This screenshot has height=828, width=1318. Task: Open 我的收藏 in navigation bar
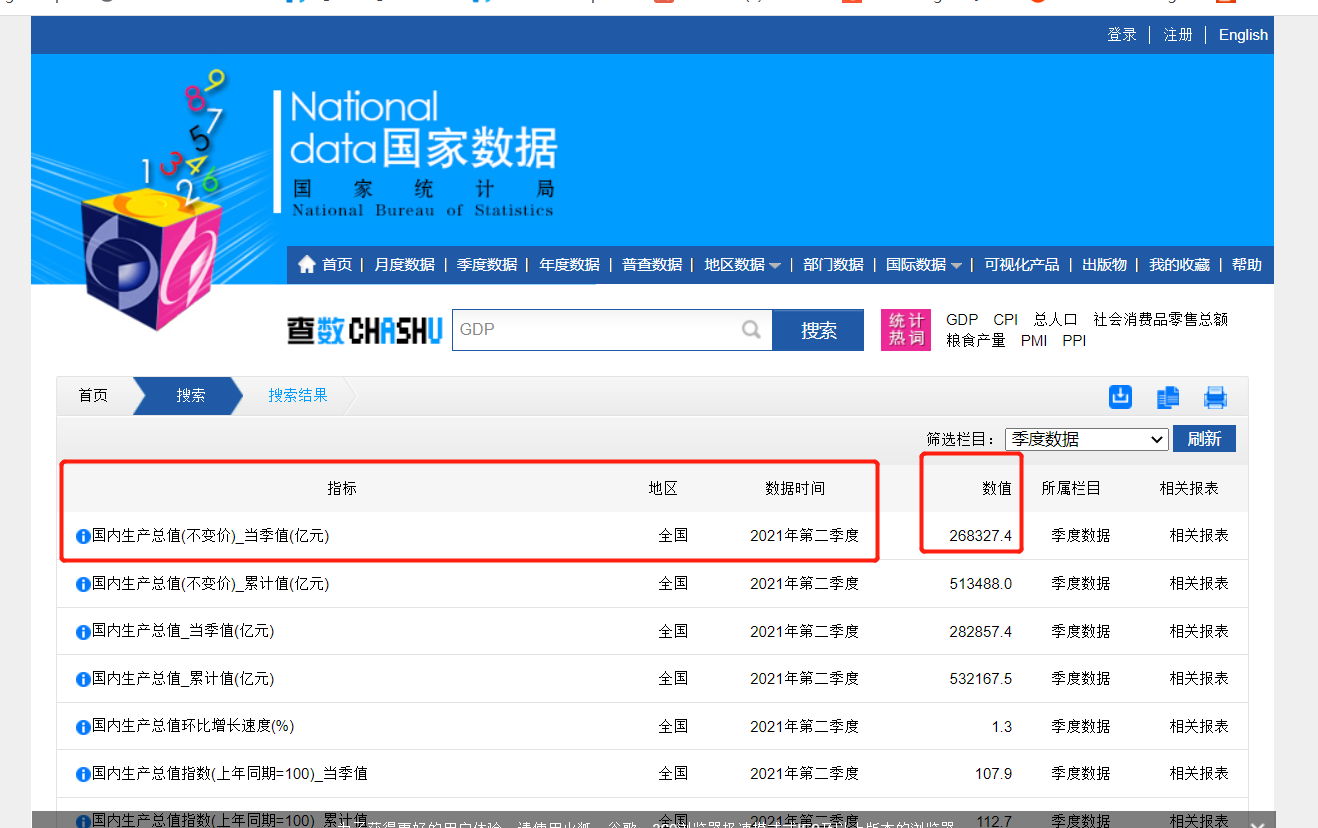[1179, 265]
